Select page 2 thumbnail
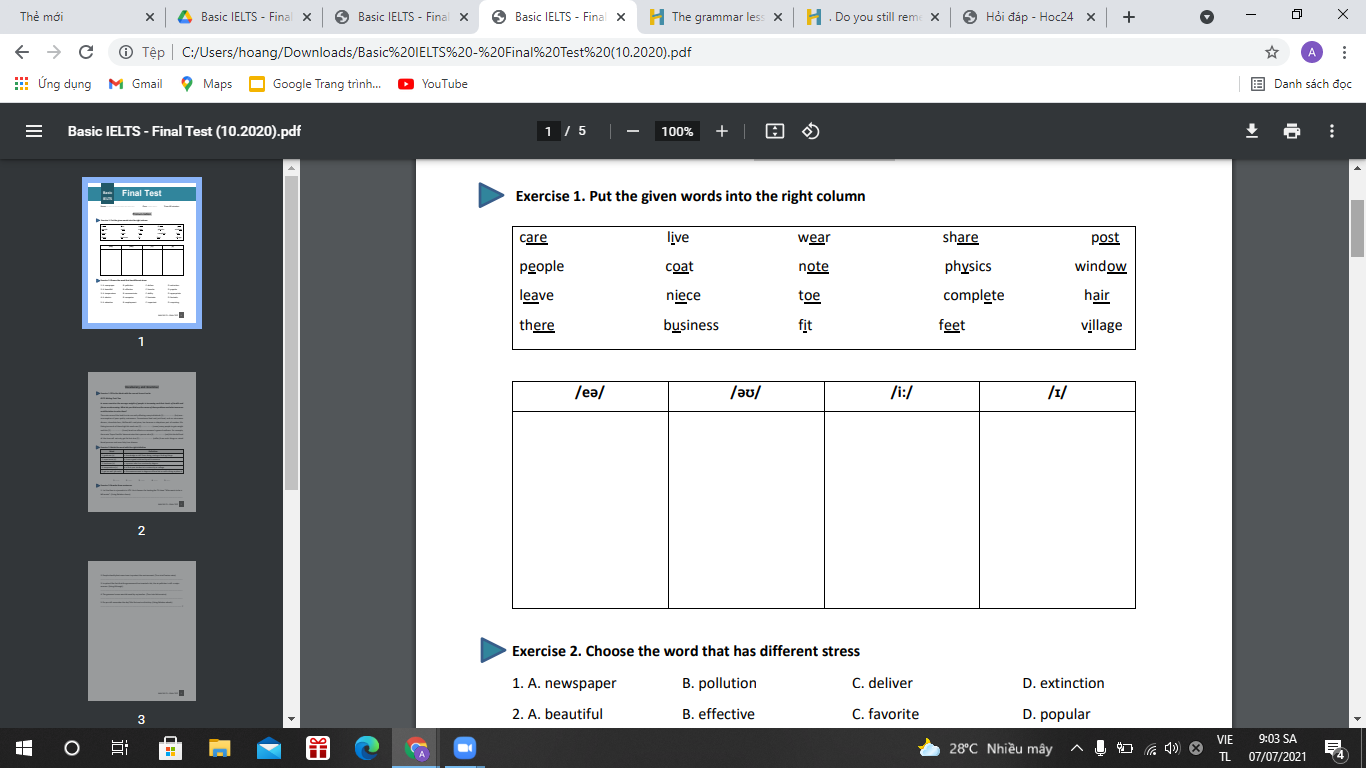Viewport: 1366px width, 768px height. pos(142,442)
